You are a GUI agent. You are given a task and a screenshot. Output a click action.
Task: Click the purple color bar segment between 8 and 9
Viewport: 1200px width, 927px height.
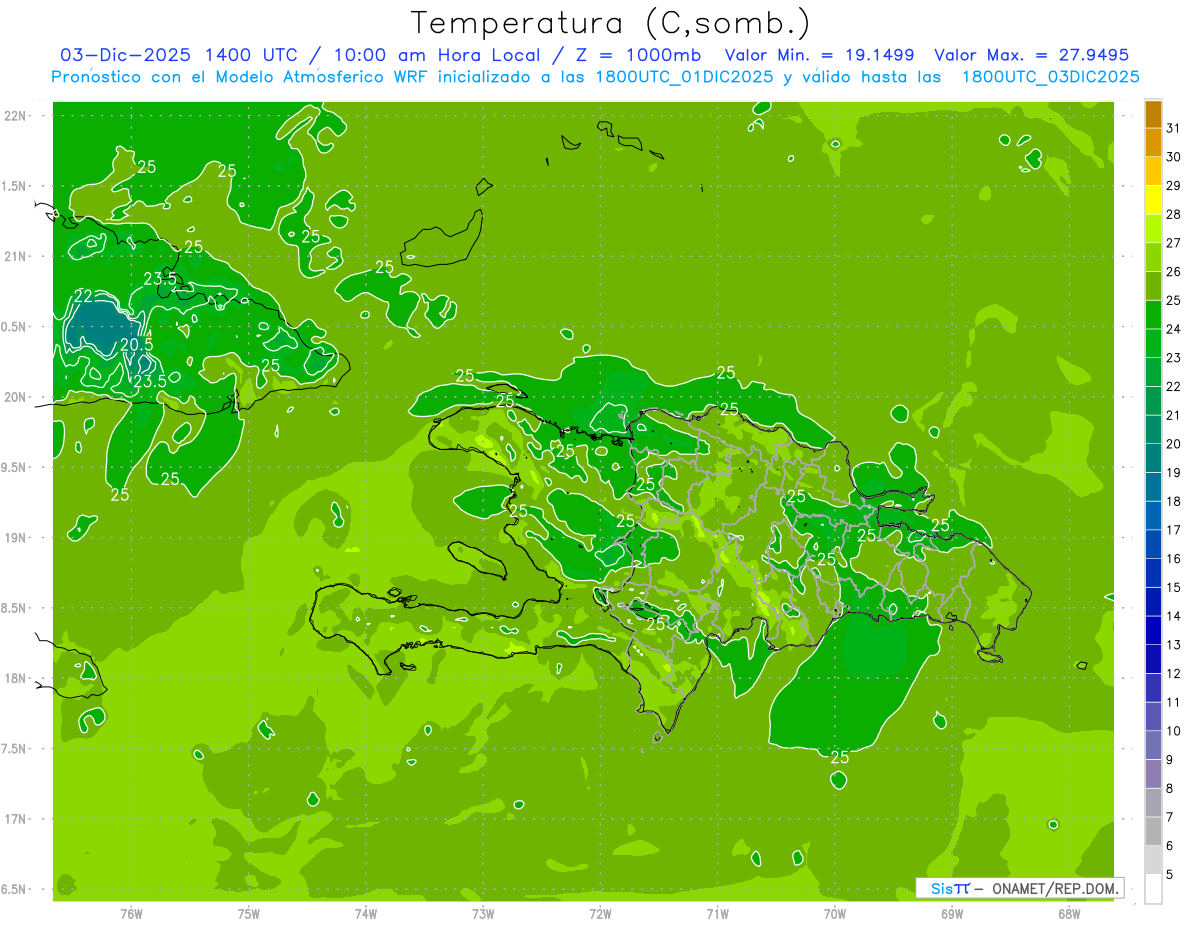(x=1153, y=774)
